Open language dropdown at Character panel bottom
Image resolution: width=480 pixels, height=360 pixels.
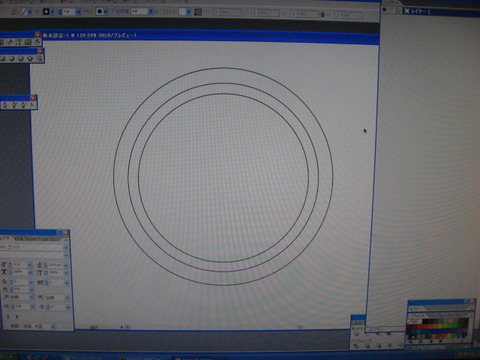[53, 326]
